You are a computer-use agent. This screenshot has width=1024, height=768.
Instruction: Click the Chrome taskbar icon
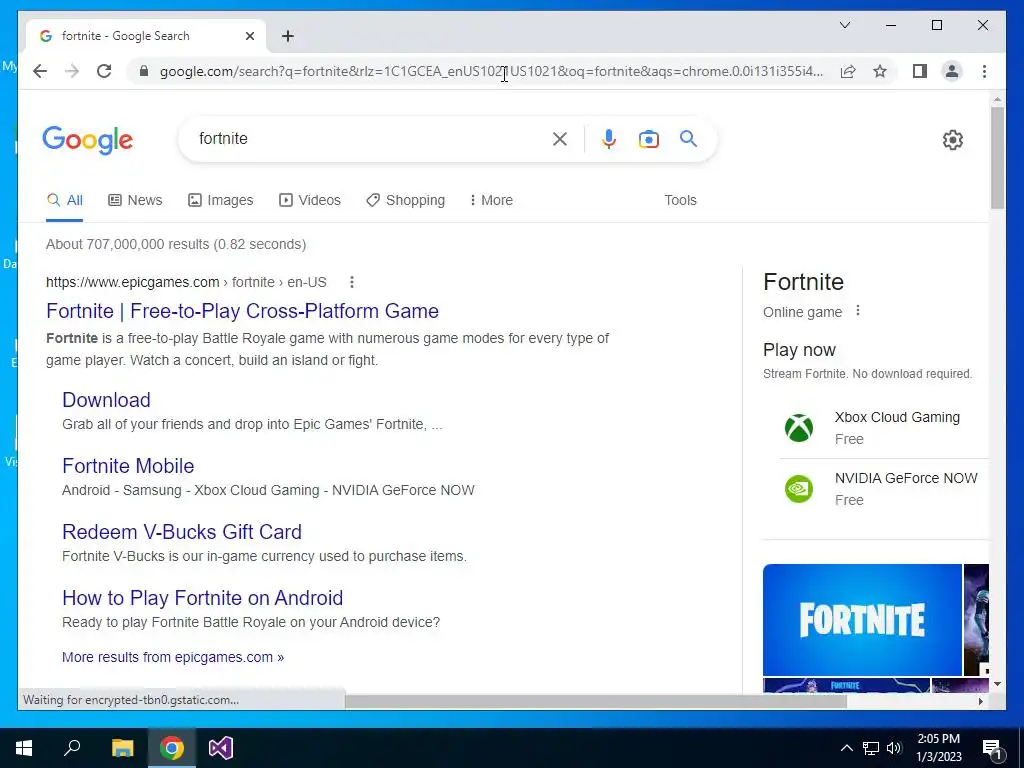click(x=172, y=748)
